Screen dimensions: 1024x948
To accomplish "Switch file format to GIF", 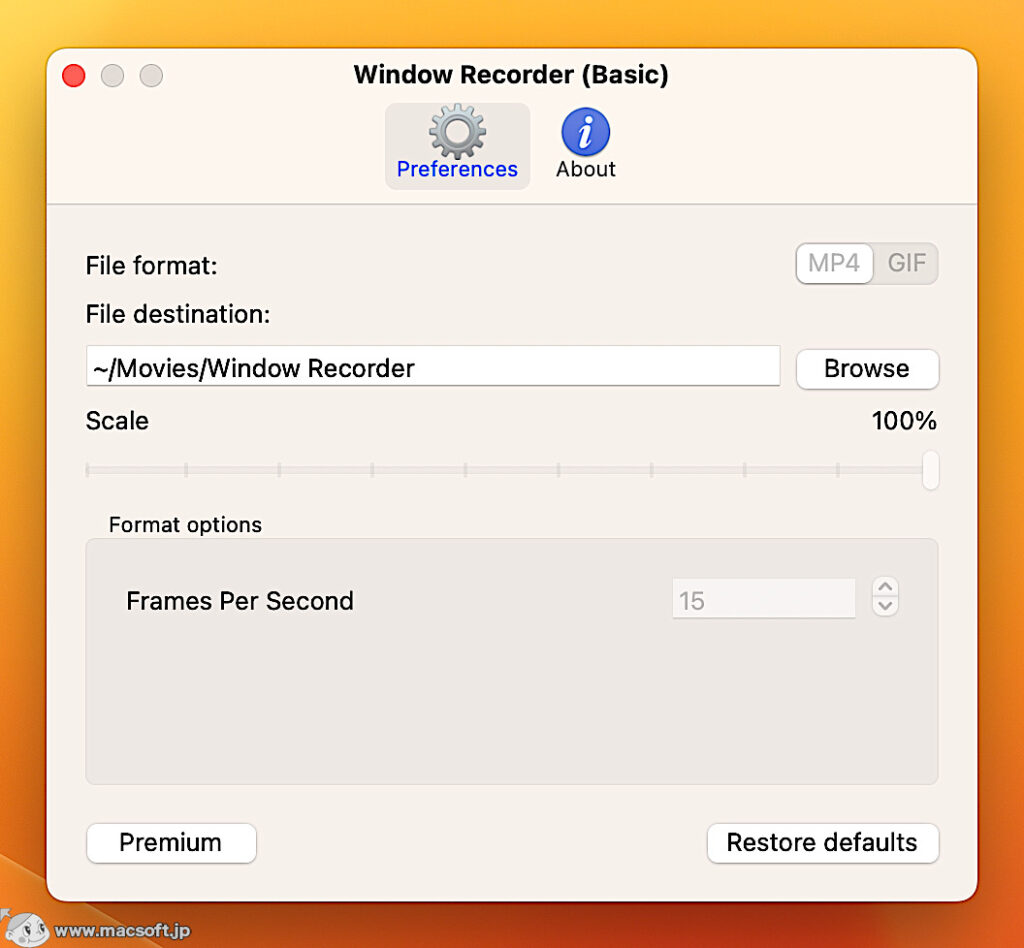I will pyautogui.click(x=907, y=263).
